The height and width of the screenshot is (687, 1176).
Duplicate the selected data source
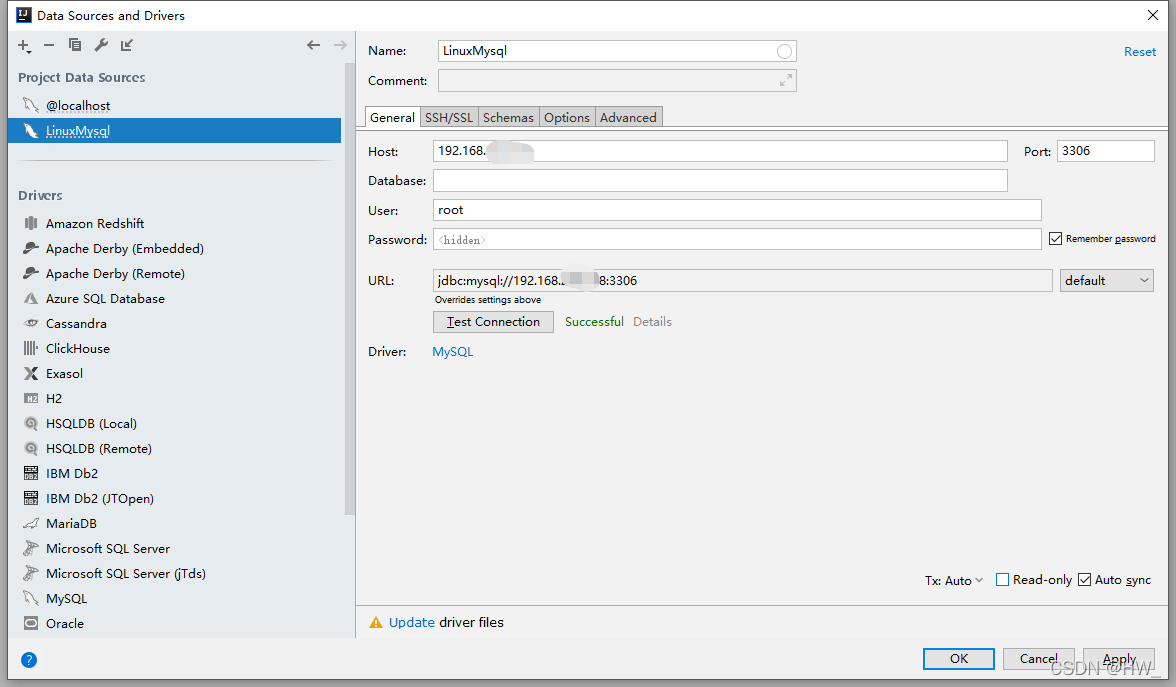(75, 45)
